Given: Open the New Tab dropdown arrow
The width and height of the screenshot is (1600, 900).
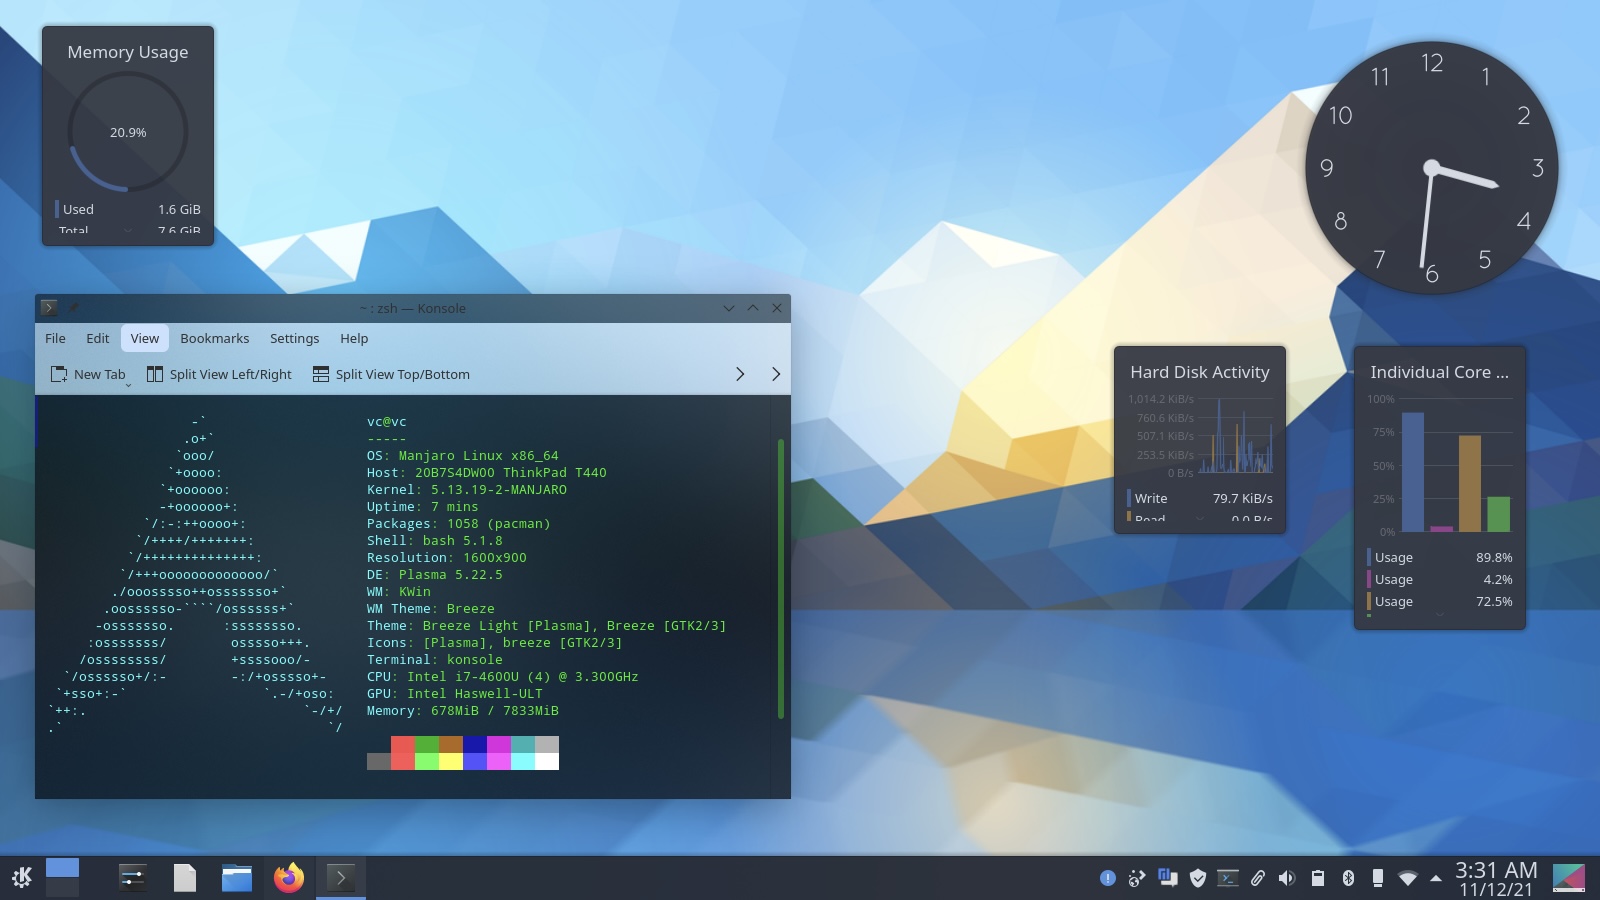Looking at the screenshot, I should (128, 384).
